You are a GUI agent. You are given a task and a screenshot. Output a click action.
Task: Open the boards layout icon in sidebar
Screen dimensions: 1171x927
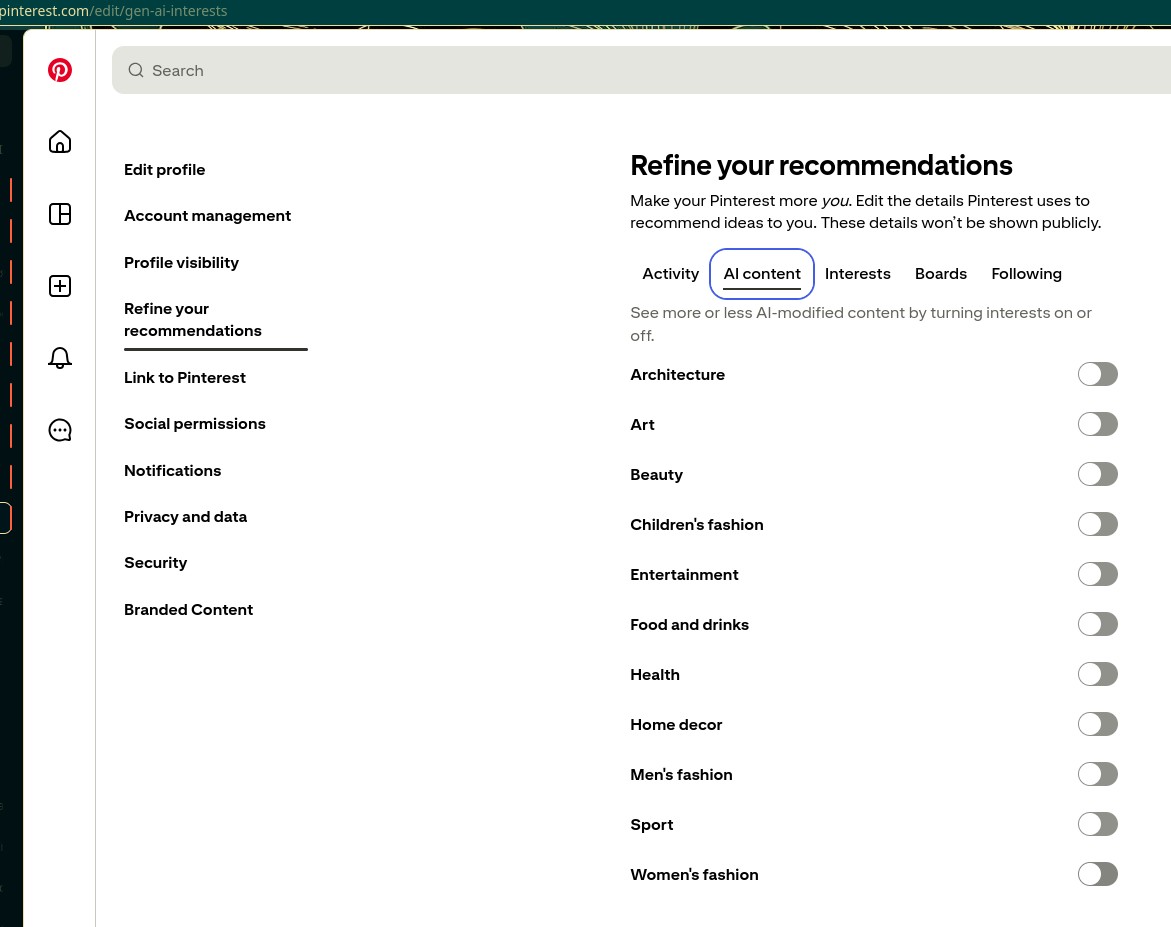(x=60, y=214)
